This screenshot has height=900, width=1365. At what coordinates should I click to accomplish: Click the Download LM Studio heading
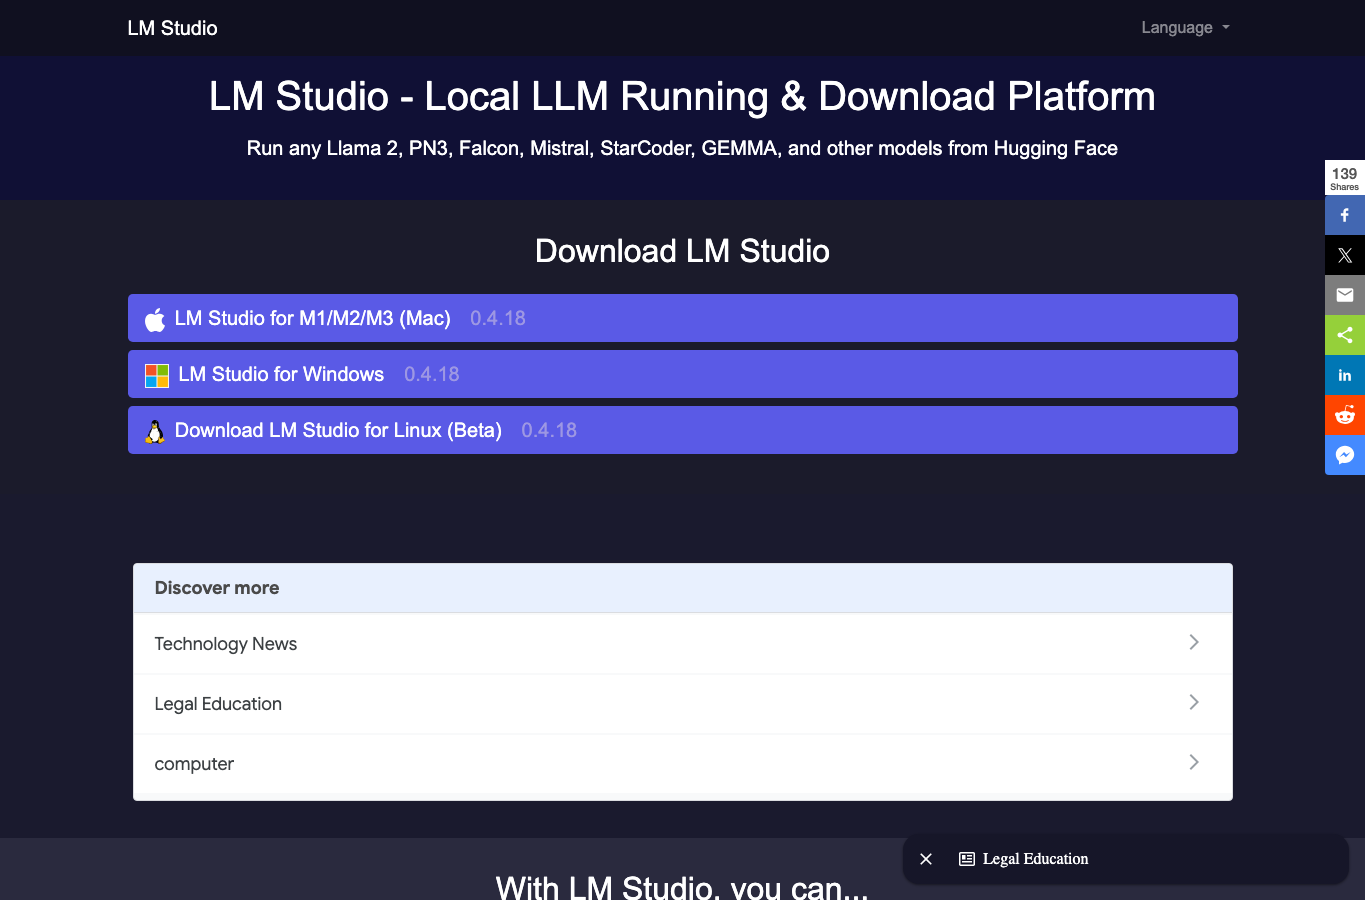[x=682, y=251]
